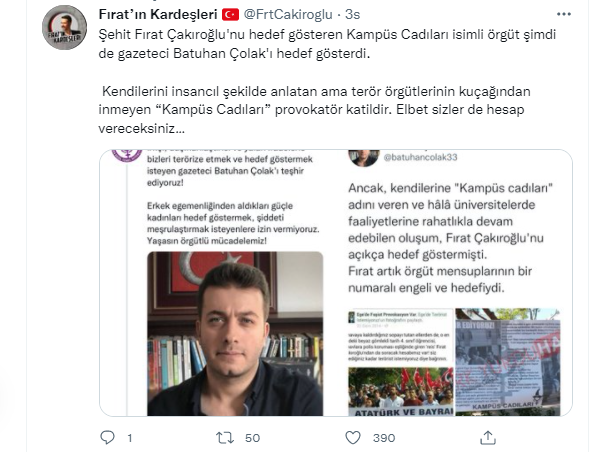
Task: Click the purple logo in left image
Action: [127, 155]
